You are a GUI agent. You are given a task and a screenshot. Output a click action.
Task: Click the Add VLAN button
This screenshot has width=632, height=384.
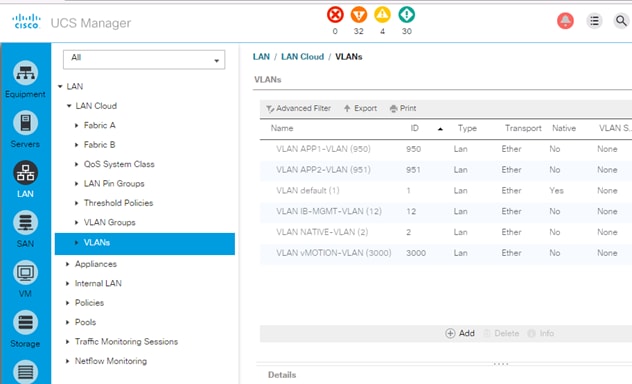[460, 333]
